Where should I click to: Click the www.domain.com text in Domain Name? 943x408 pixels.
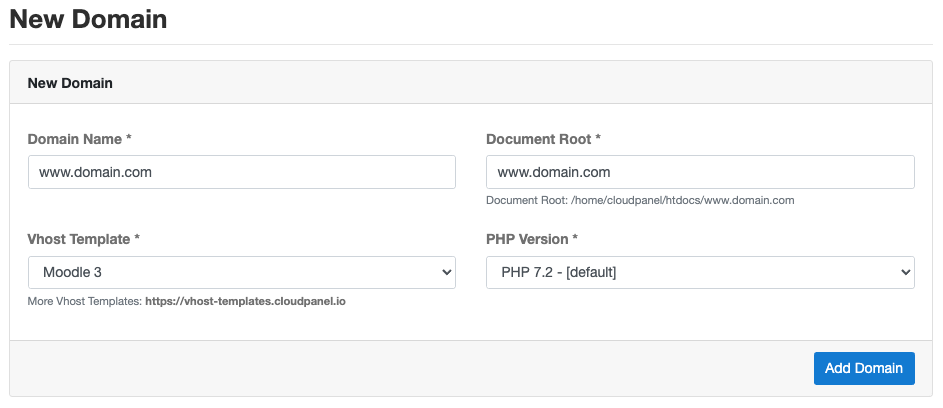point(95,173)
